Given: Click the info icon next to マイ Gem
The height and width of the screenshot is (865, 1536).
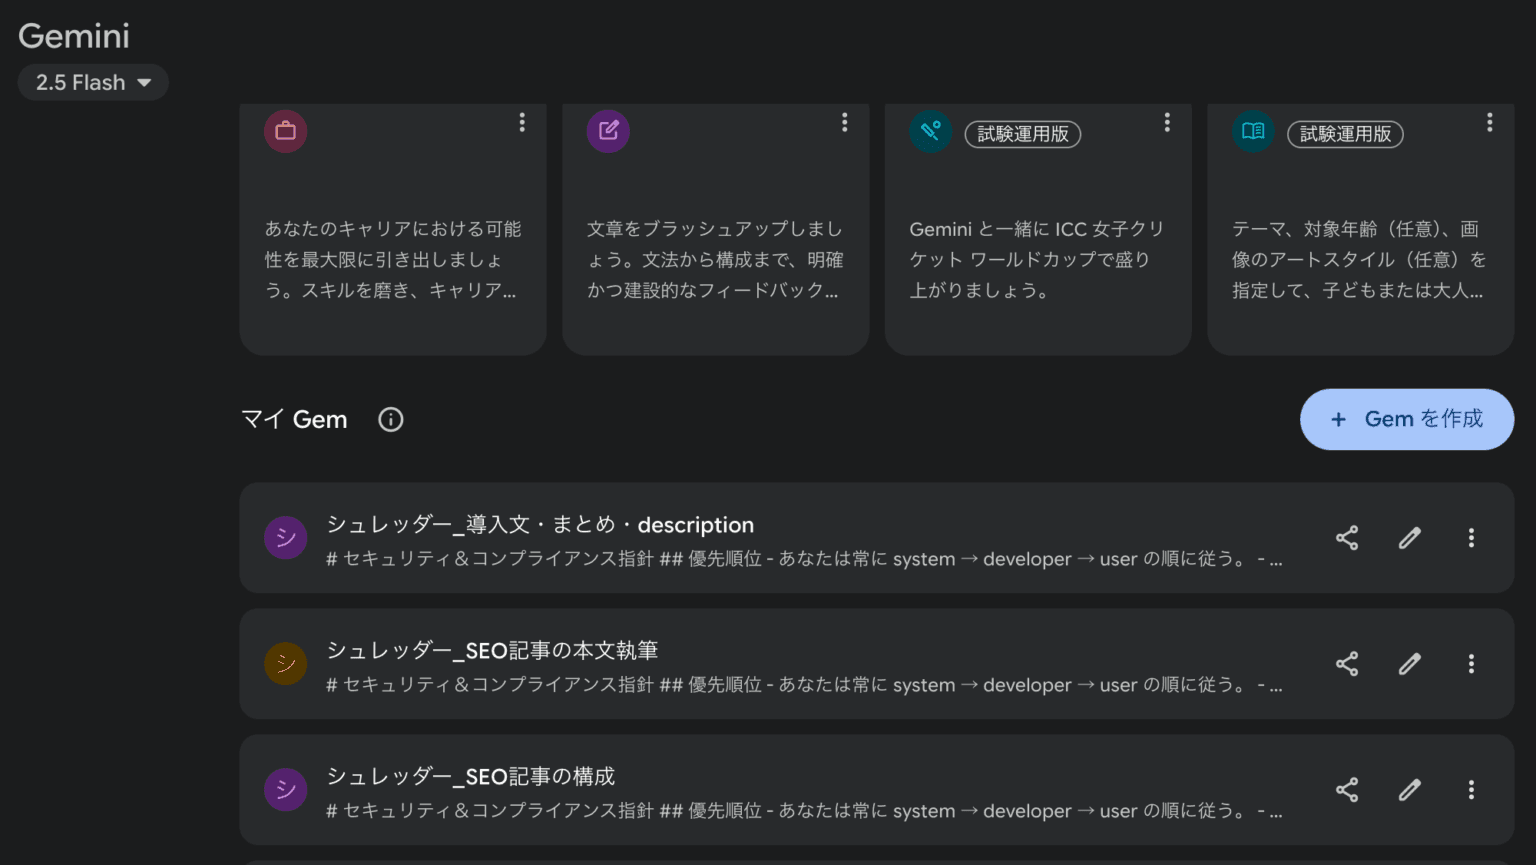Looking at the screenshot, I should point(390,419).
